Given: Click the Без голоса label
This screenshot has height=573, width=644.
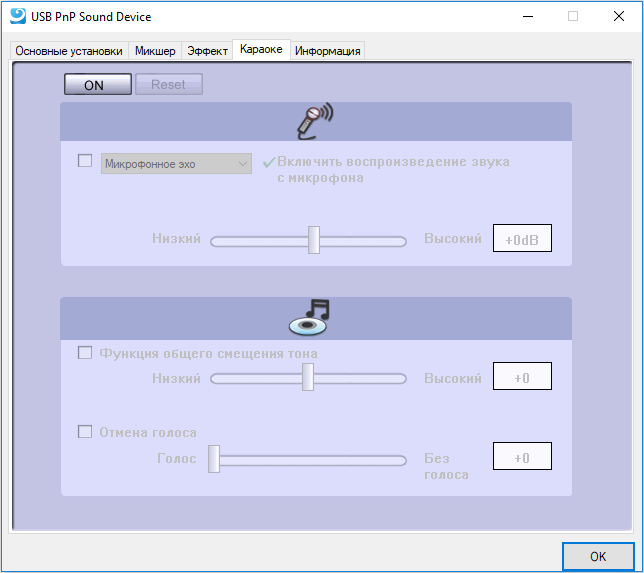Looking at the screenshot, I should point(446,467).
